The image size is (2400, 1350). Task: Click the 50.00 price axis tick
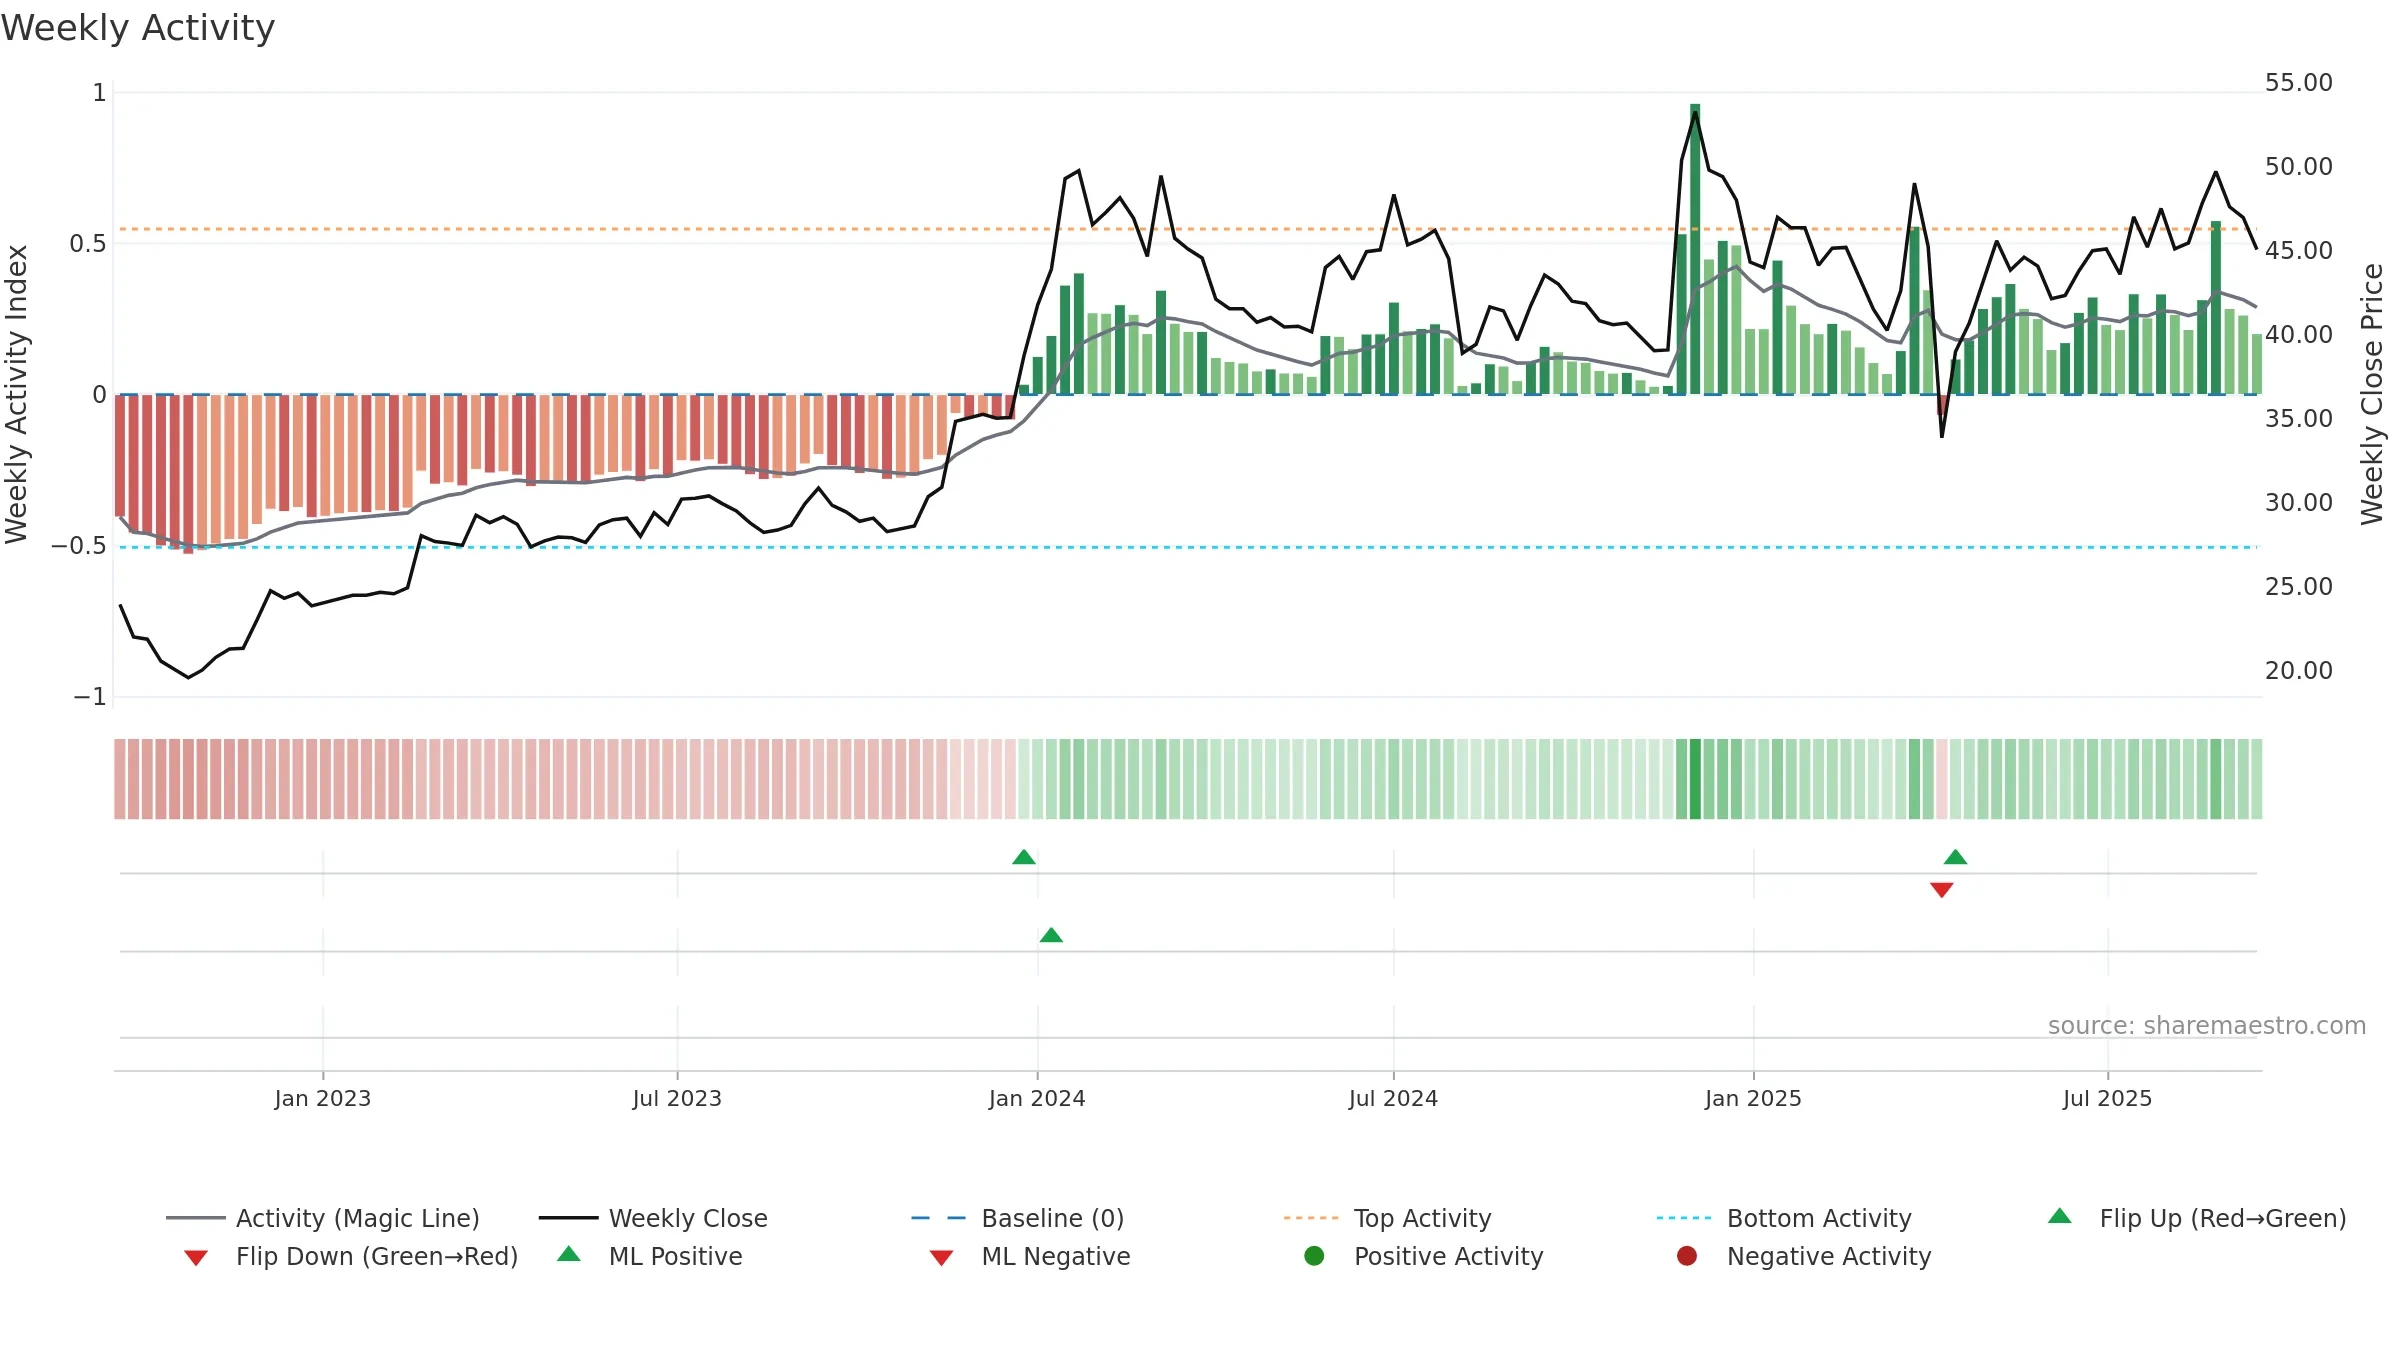2298,166
